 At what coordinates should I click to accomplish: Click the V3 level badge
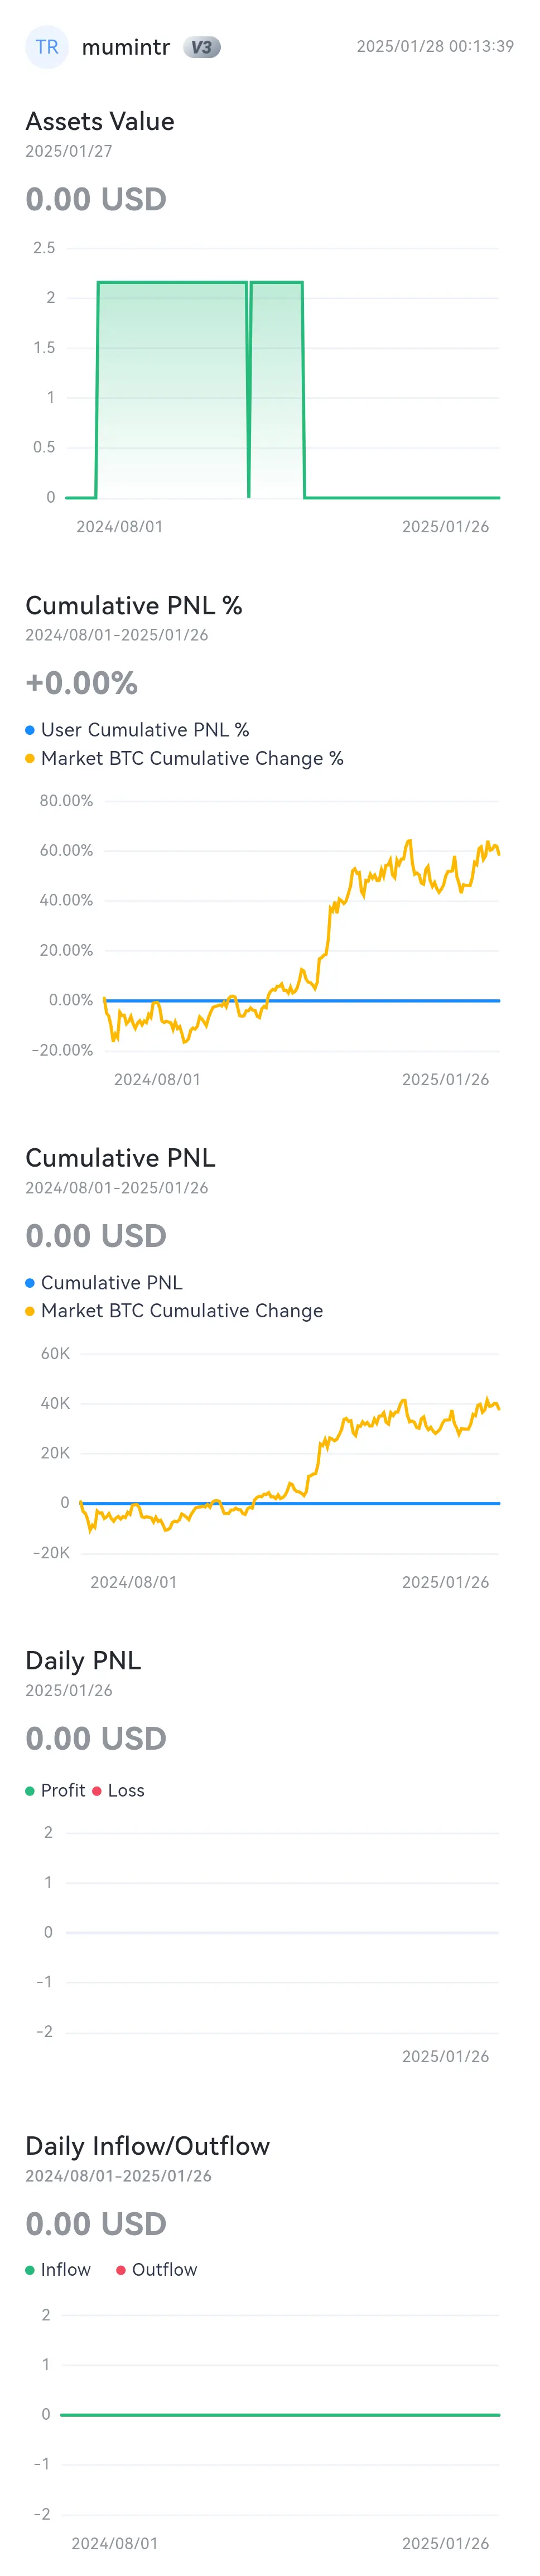click(x=201, y=47)
